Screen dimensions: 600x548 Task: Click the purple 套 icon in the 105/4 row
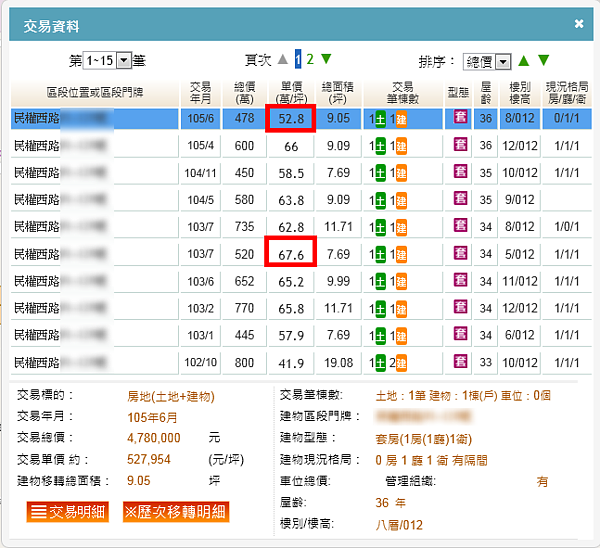coord(461,144)
